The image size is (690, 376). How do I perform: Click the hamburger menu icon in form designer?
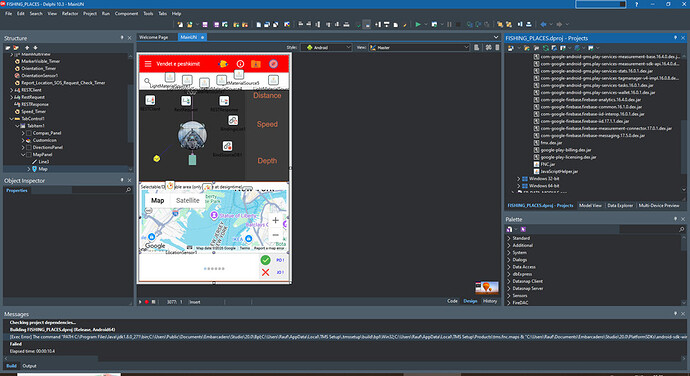tap(148, 64)
